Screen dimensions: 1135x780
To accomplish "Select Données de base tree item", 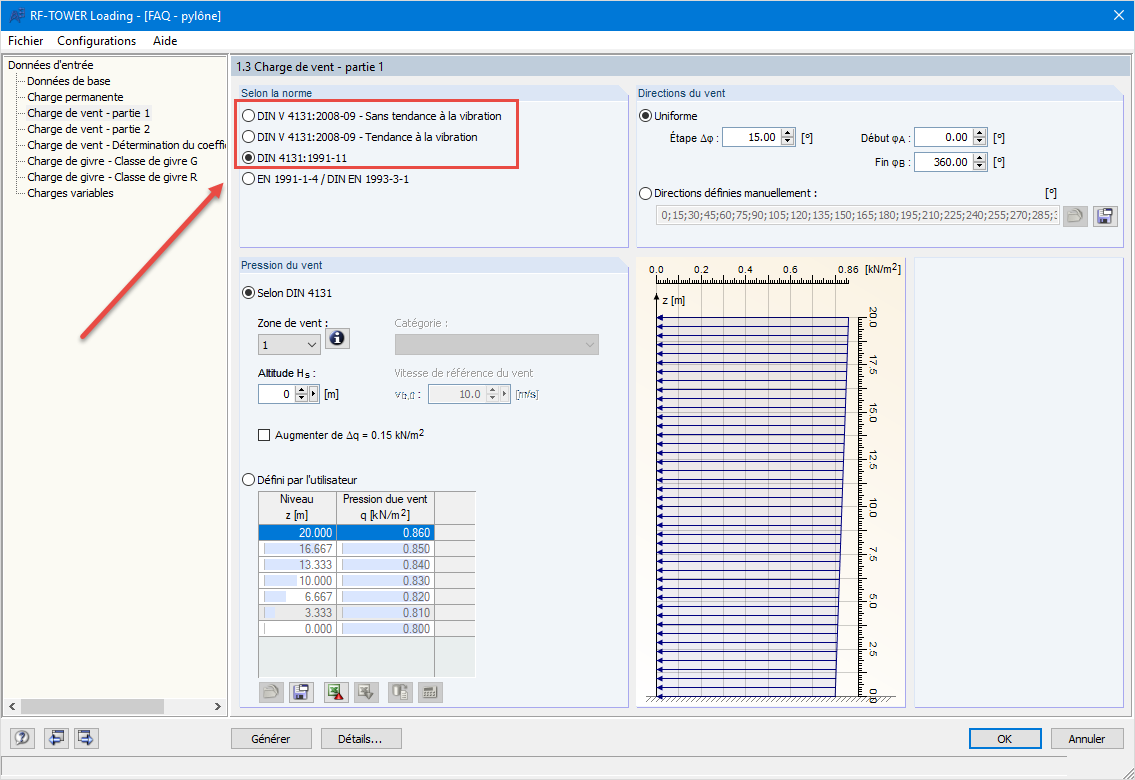I will point(69,81).
